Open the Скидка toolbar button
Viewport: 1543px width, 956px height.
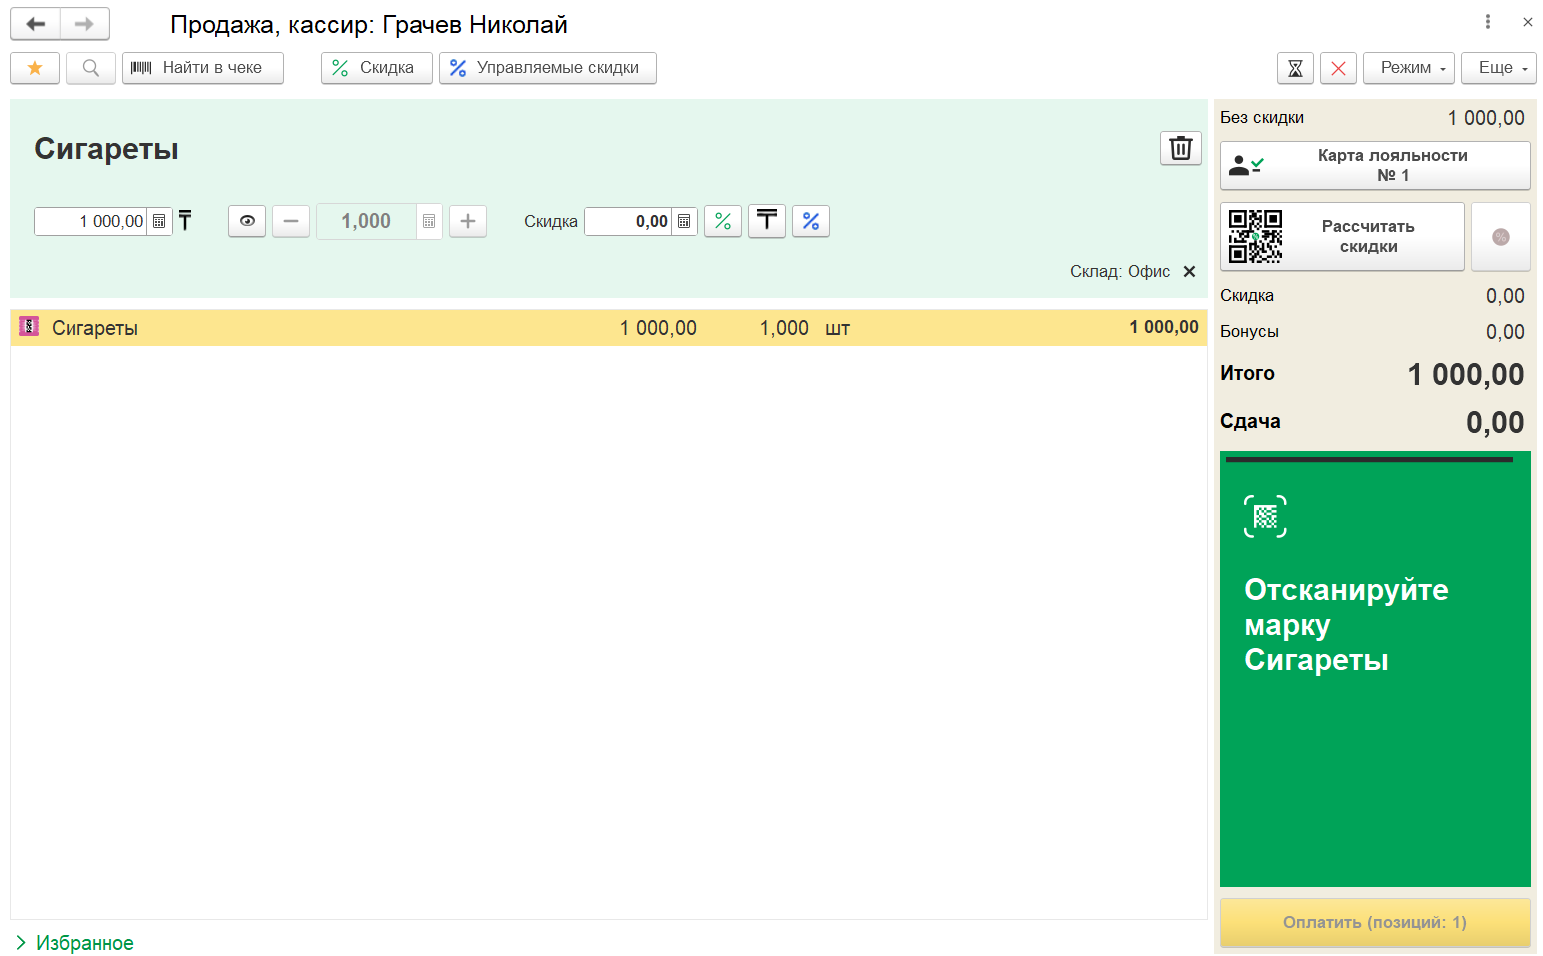[376, 68]
